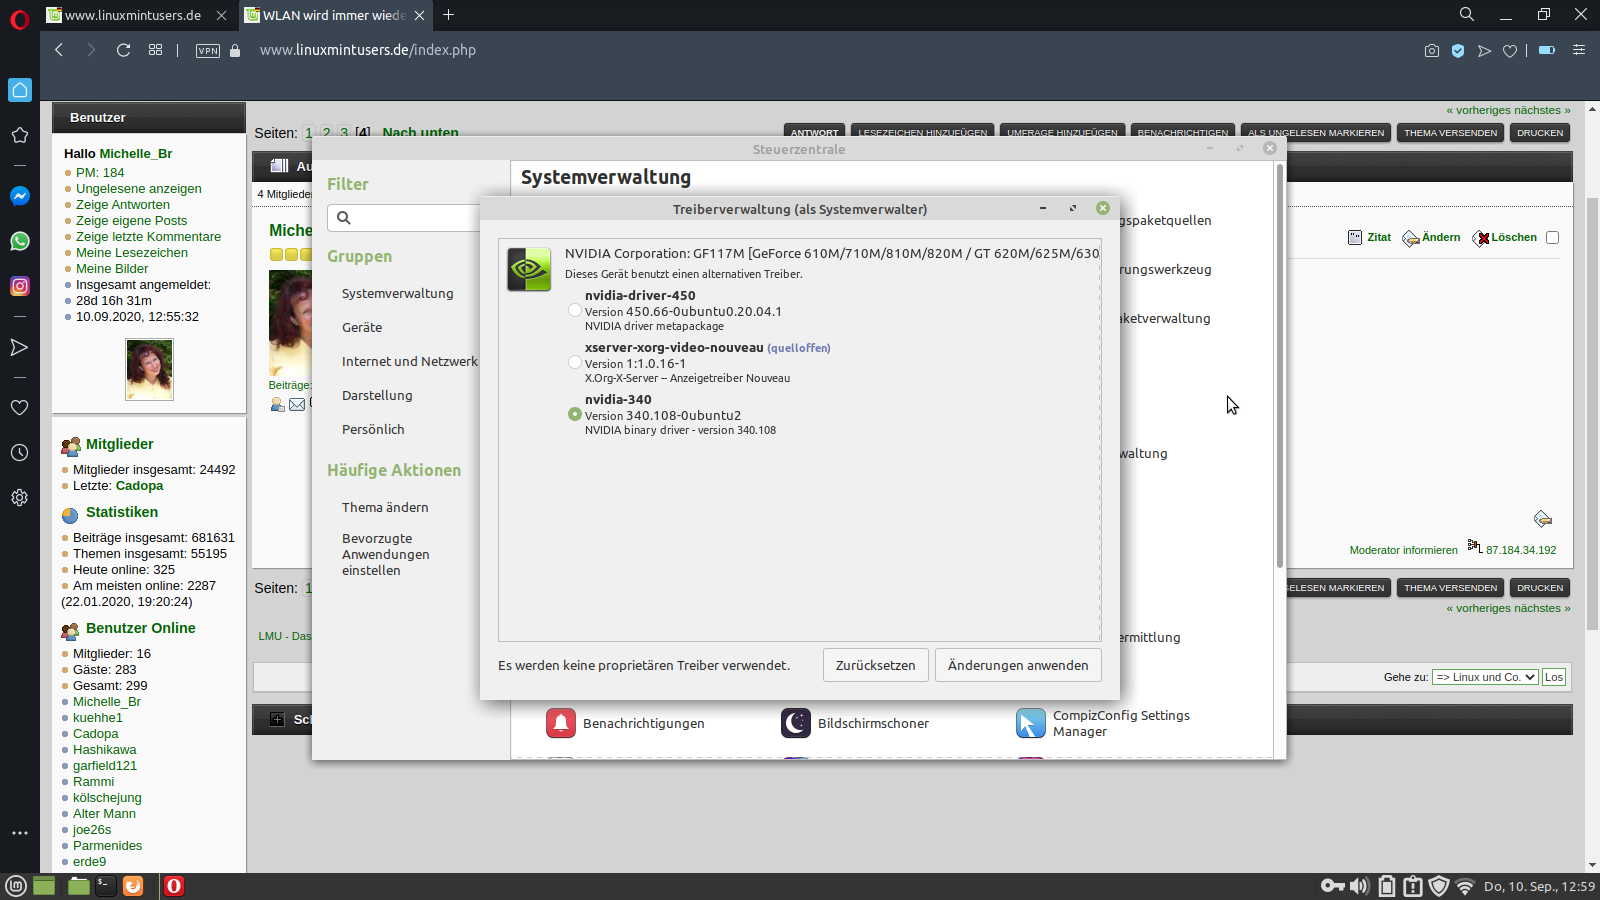Click the Wi-Fi icon in the system tray
The image size is (1600, 900).
[x=1466, y=885]
